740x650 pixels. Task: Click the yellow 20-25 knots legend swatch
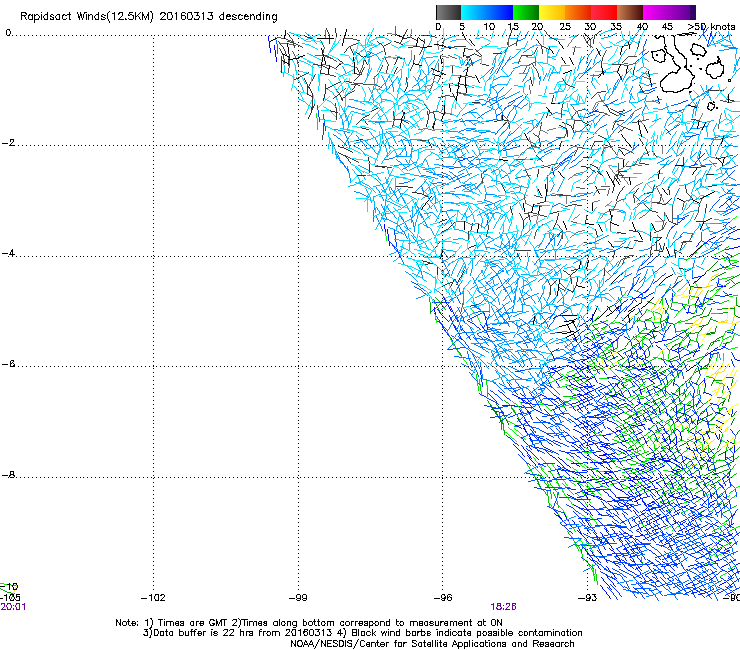pyautogui.click(x=552, y=12)
